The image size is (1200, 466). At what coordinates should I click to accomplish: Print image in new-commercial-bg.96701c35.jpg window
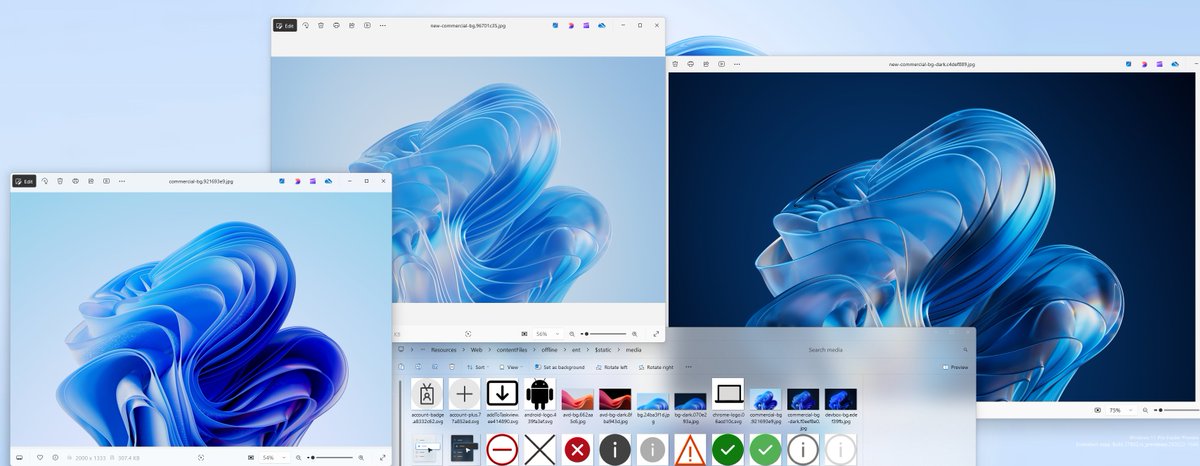[x=336, y=25]
